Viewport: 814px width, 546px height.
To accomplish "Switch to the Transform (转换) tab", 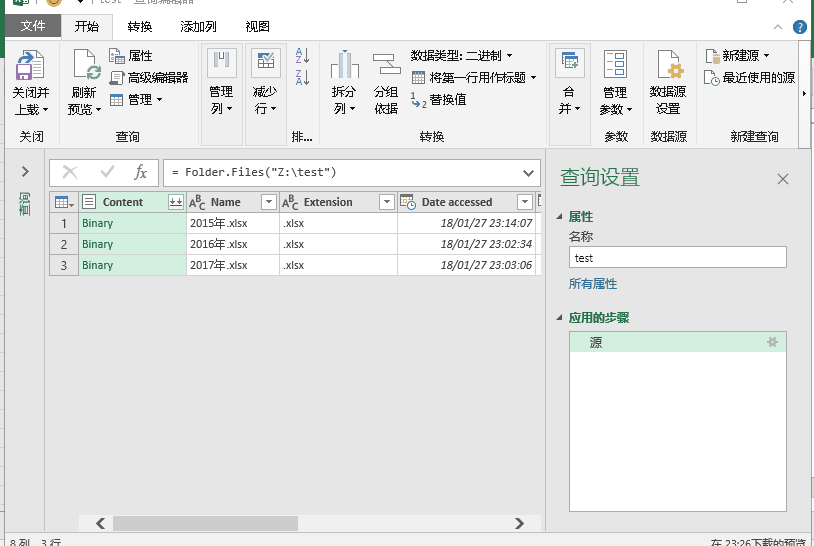I will click(140, 26).
